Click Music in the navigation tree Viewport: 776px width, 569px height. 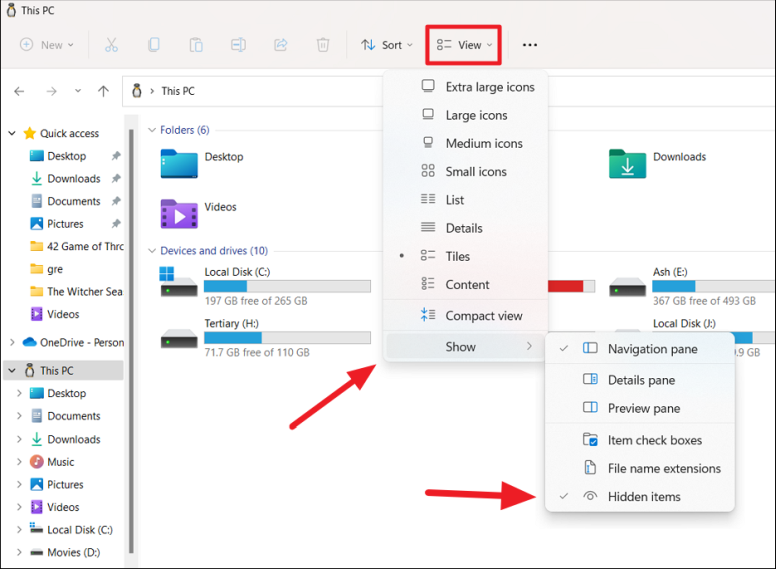click(x=60, y=462)
